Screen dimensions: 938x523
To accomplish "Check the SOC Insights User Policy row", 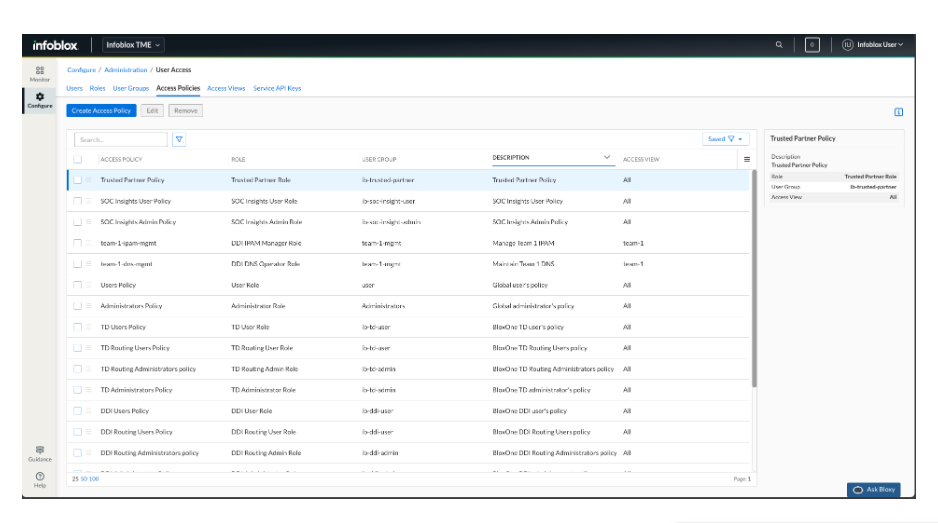I will pos(78,201).
